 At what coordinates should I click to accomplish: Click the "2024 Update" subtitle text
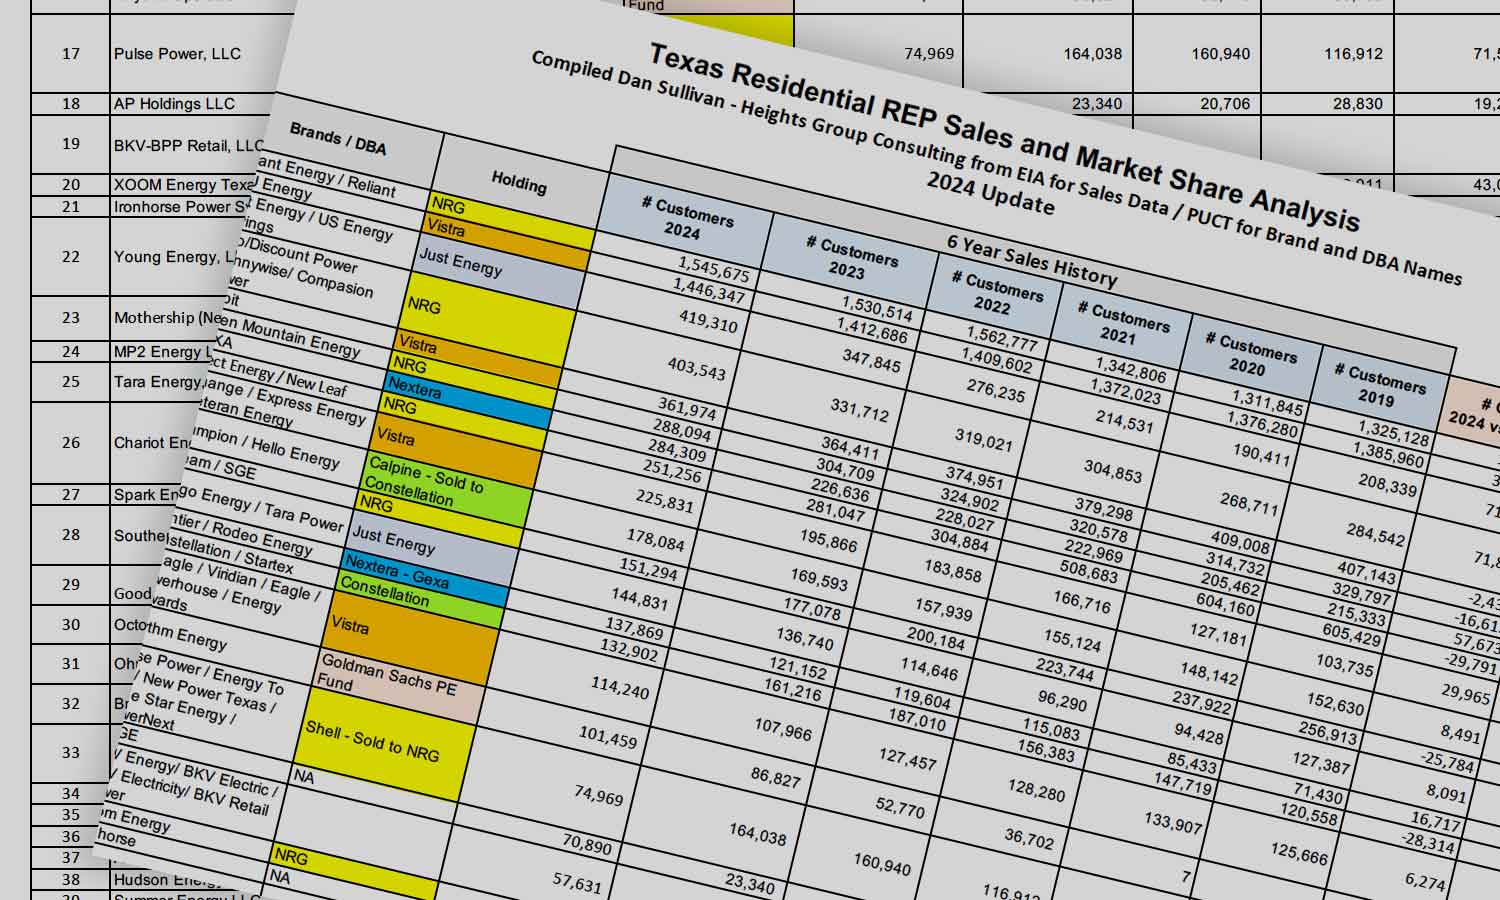pyautogui.click(x=990, y=194)
